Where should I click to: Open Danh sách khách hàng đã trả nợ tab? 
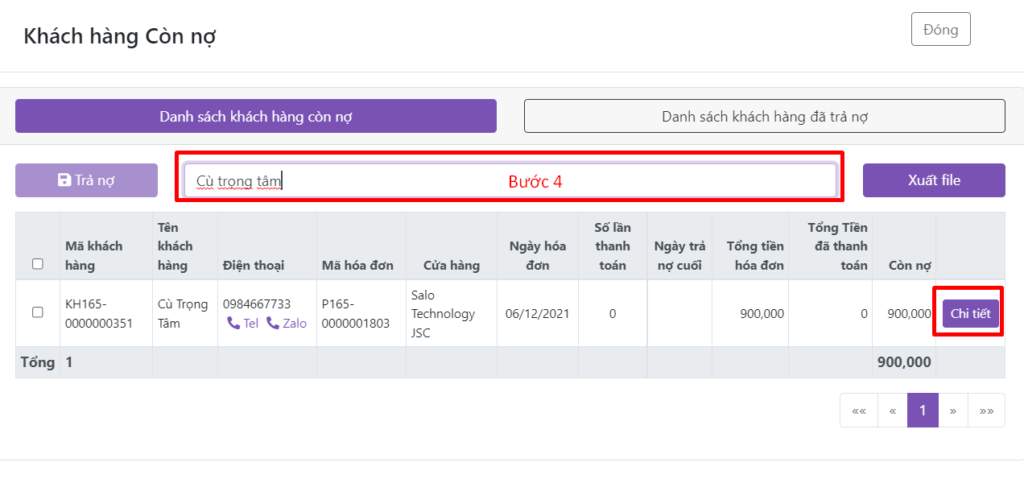point(764,116)
